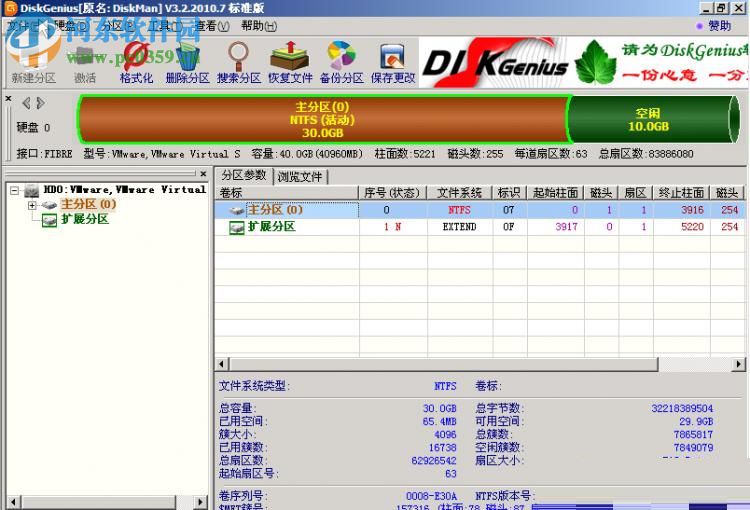Open the 帮助(H) menu

(x=259, y=26)
